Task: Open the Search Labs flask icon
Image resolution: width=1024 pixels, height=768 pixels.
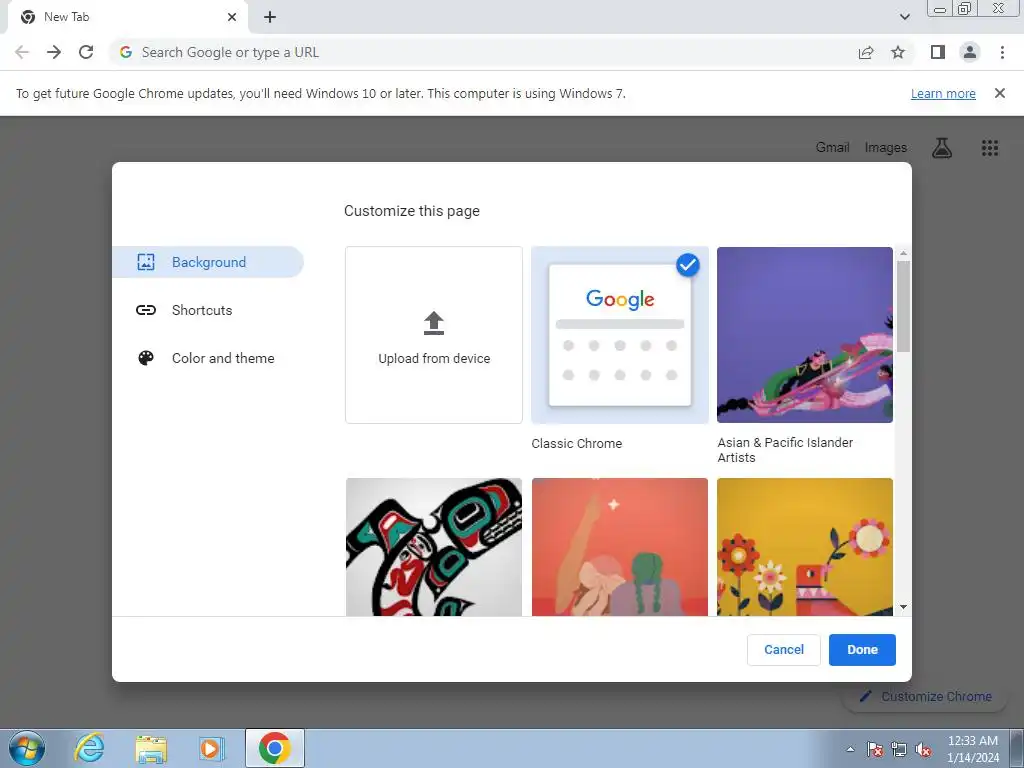Action: tap(942, 148)
